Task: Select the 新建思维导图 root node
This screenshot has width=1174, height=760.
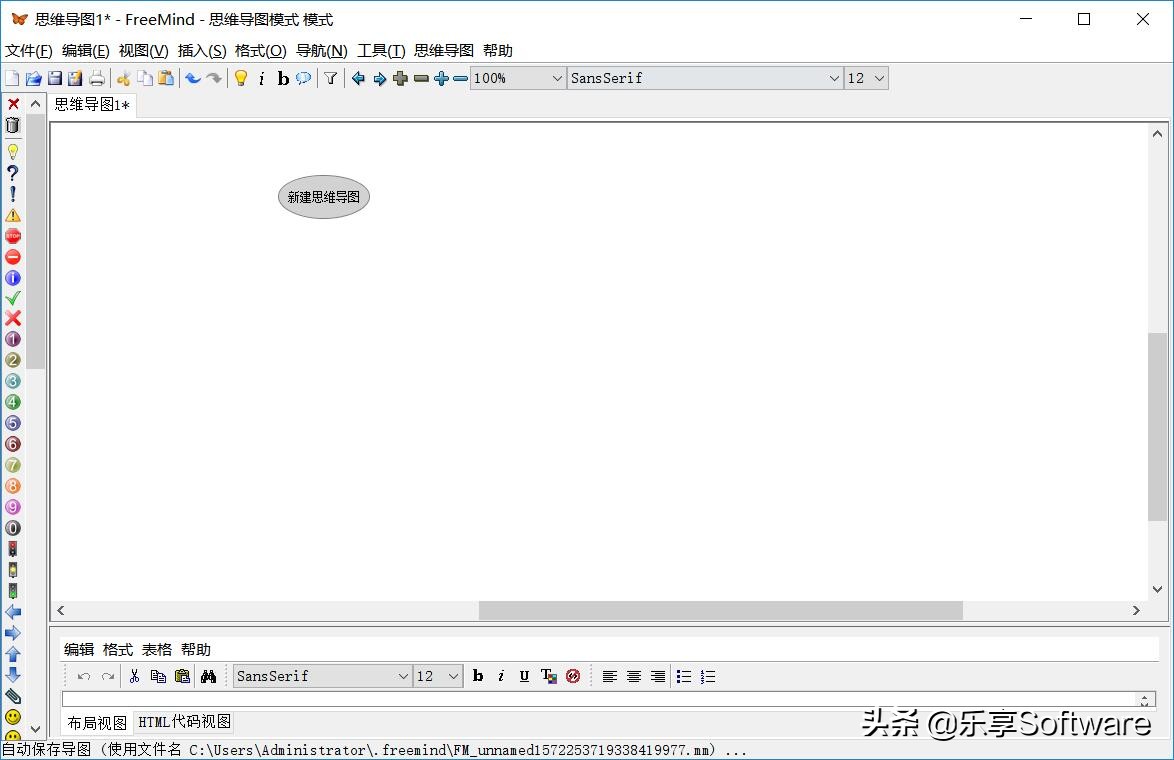Action: pyautogui.click(x=323, y=197)
